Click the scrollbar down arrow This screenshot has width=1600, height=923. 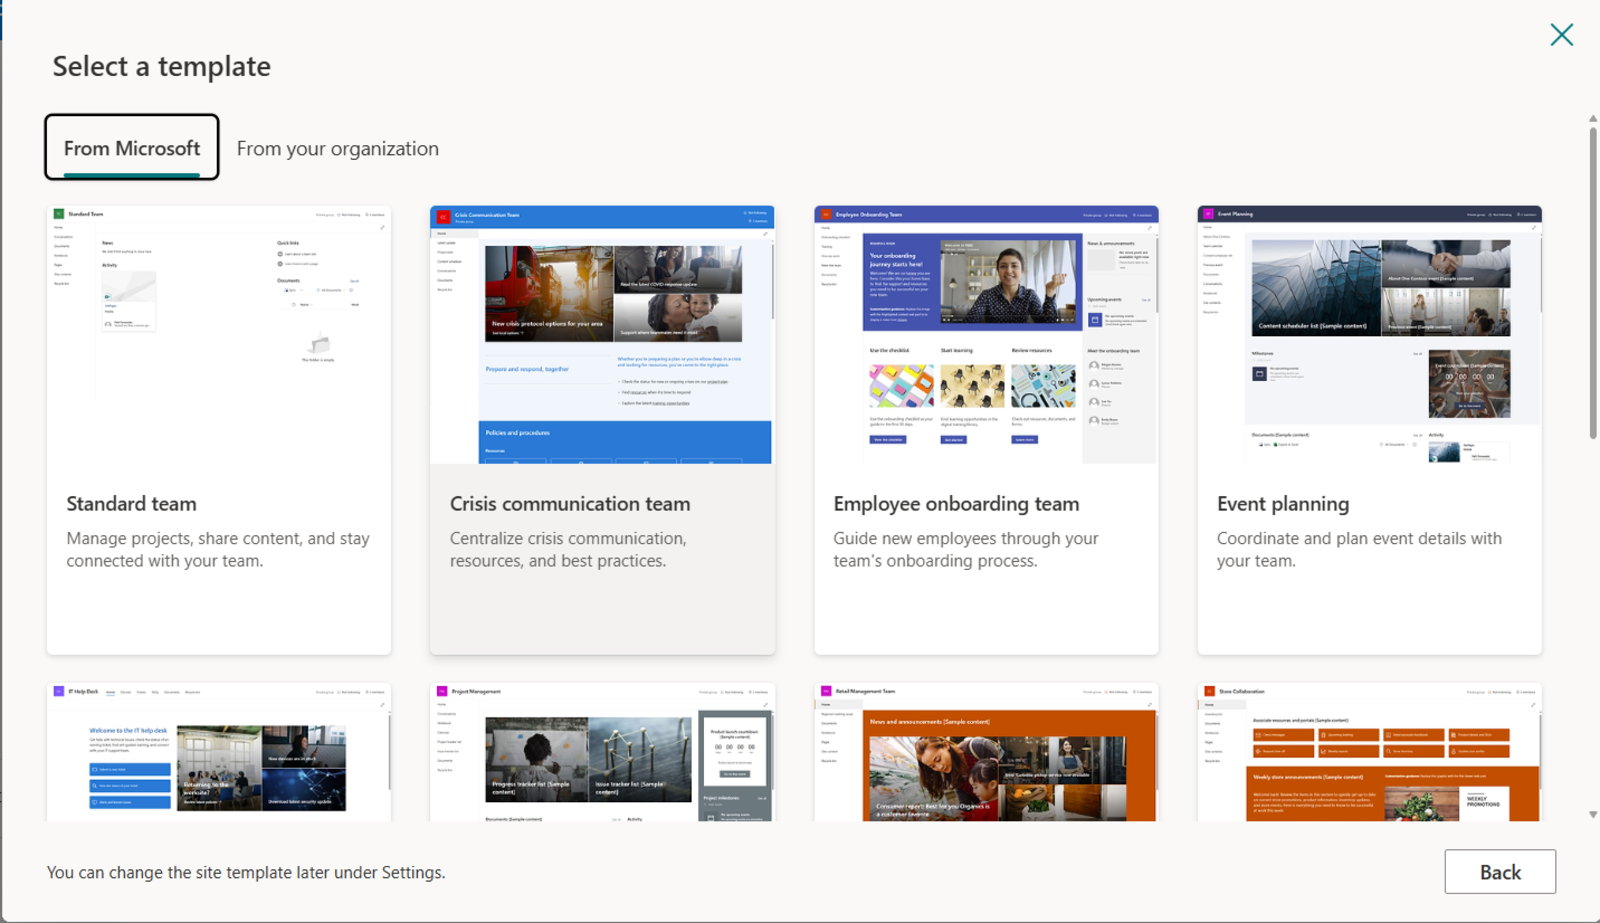click(1592, 815)
